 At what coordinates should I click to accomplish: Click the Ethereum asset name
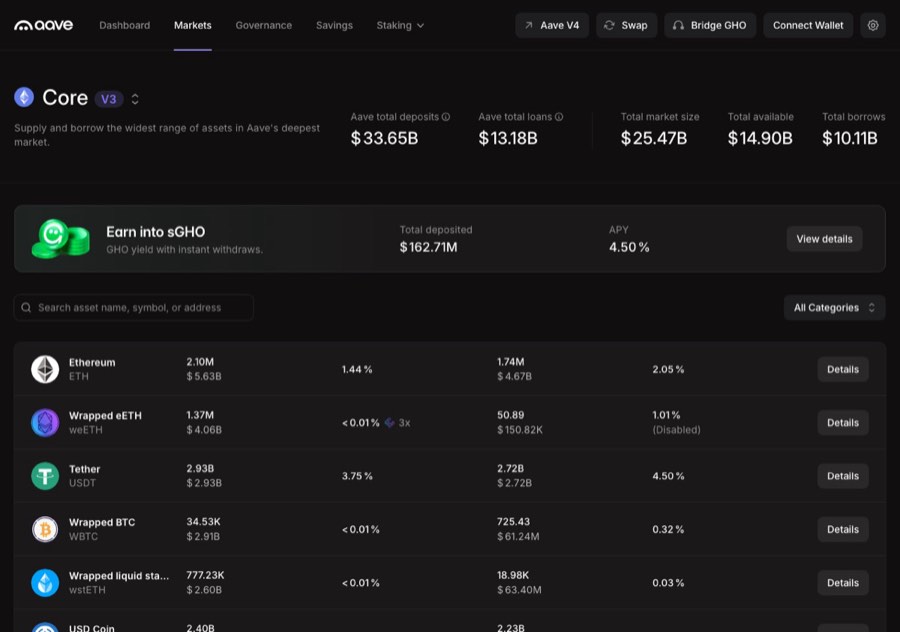pyautogui.click(x=92, y=362)
